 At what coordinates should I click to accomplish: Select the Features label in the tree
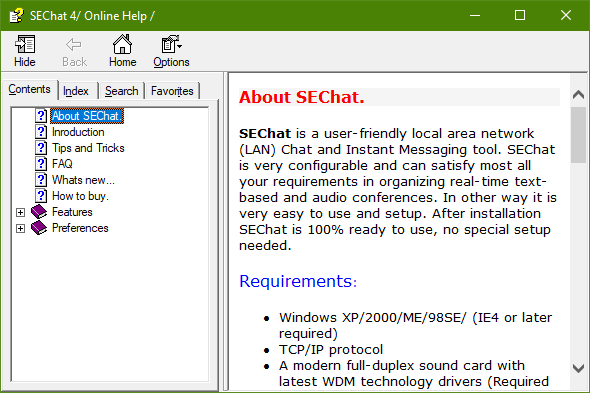(x=72, y=212)
